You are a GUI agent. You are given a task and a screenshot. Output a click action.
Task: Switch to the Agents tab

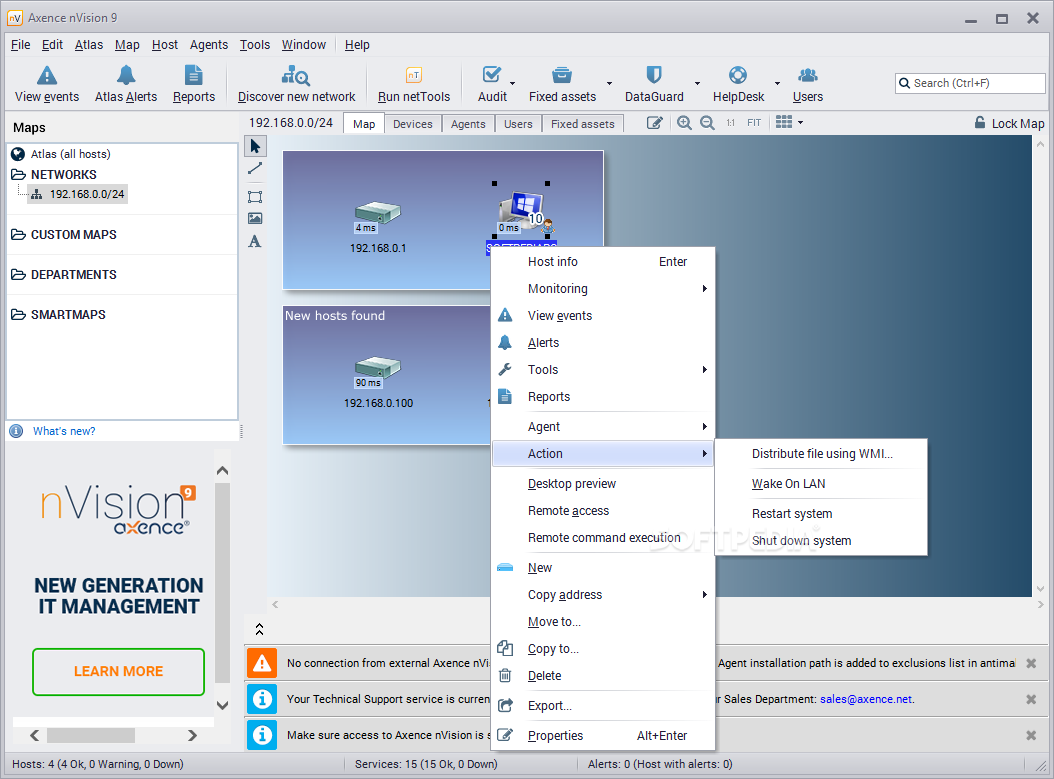click(468, 124)
